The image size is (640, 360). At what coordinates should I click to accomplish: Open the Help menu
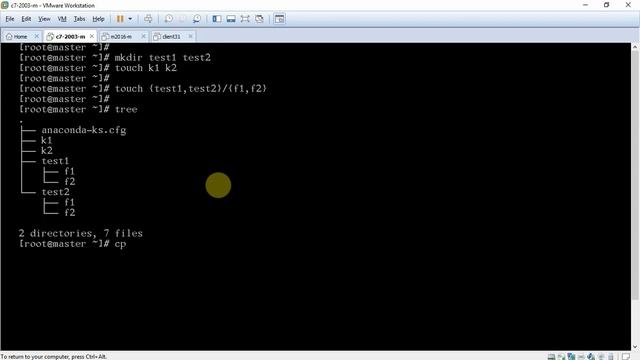98,19
